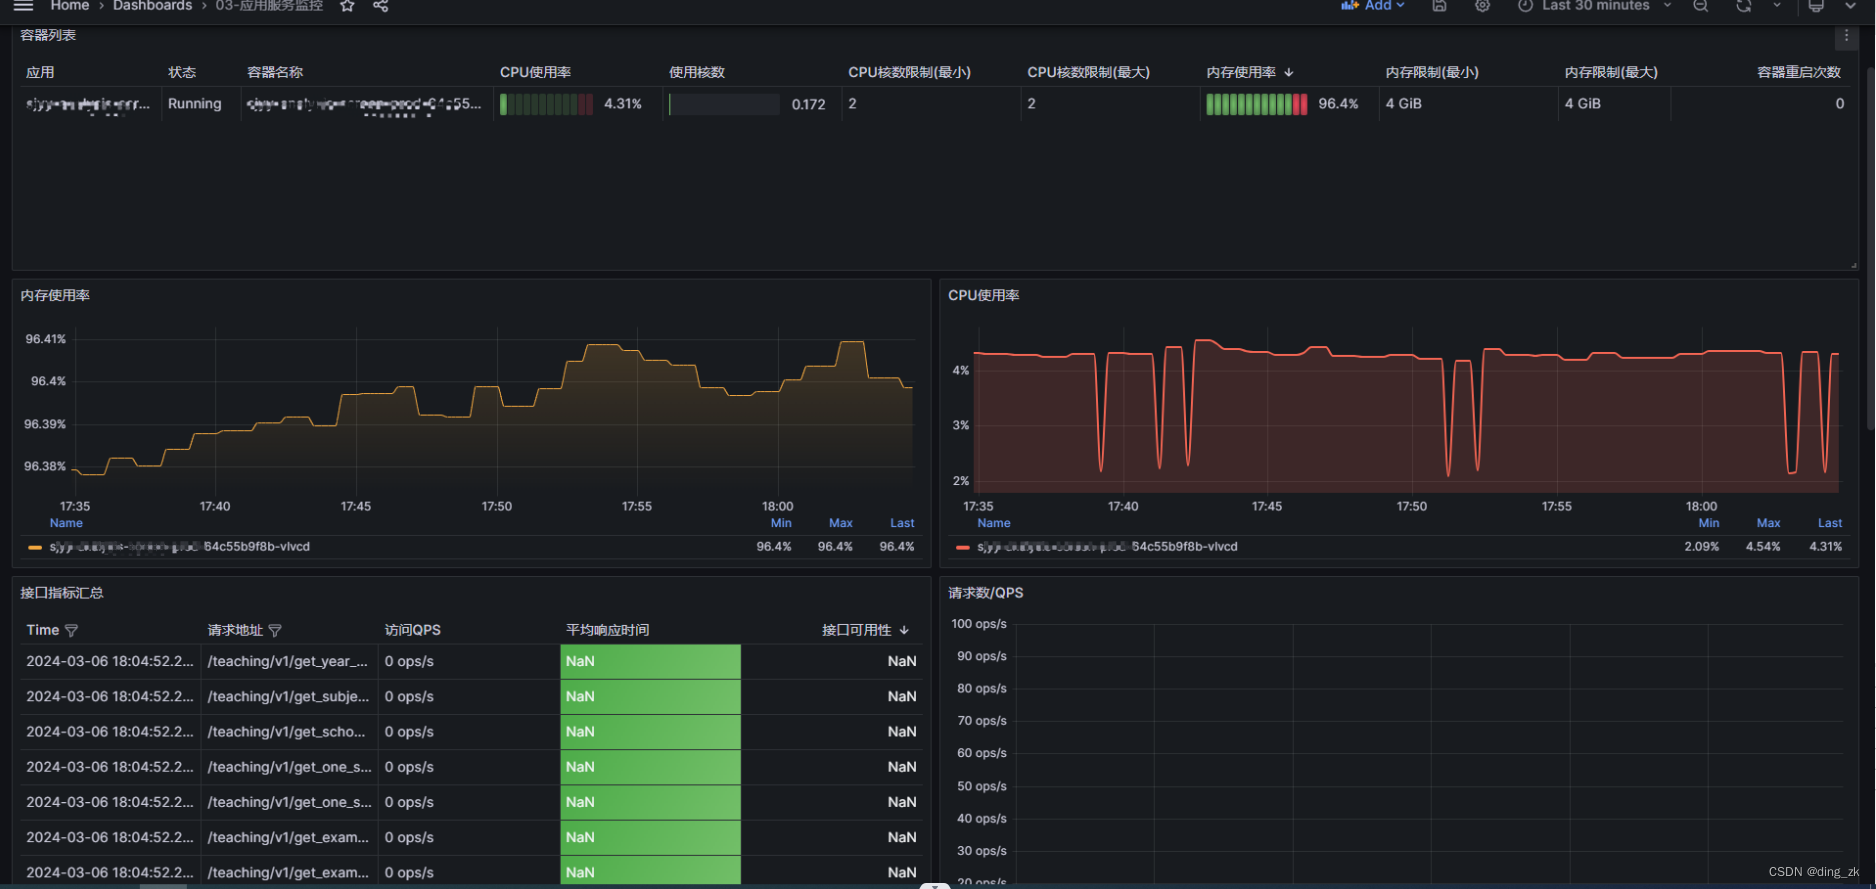Screen dimensions: 1876x889
Task: Open dashboard settings gear
Action: point(1482,6)
